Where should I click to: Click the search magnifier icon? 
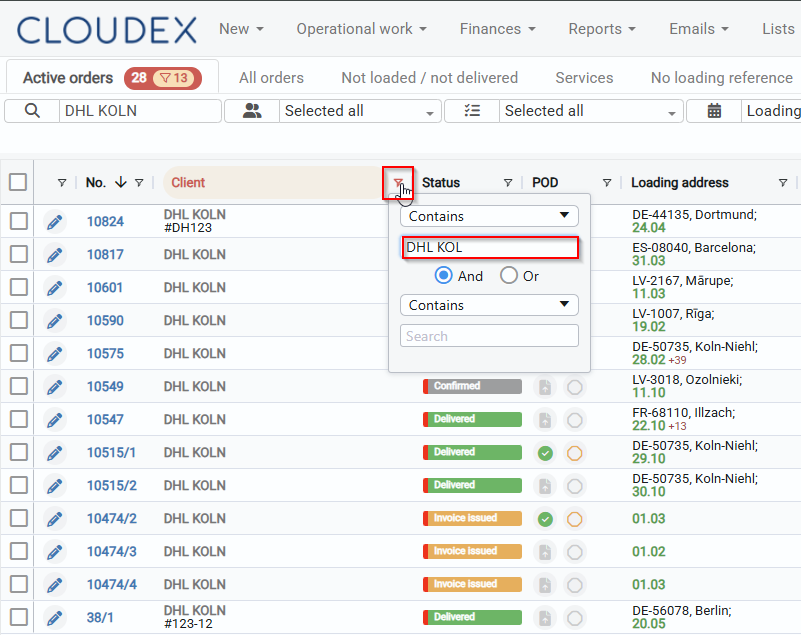coord(32,111)
